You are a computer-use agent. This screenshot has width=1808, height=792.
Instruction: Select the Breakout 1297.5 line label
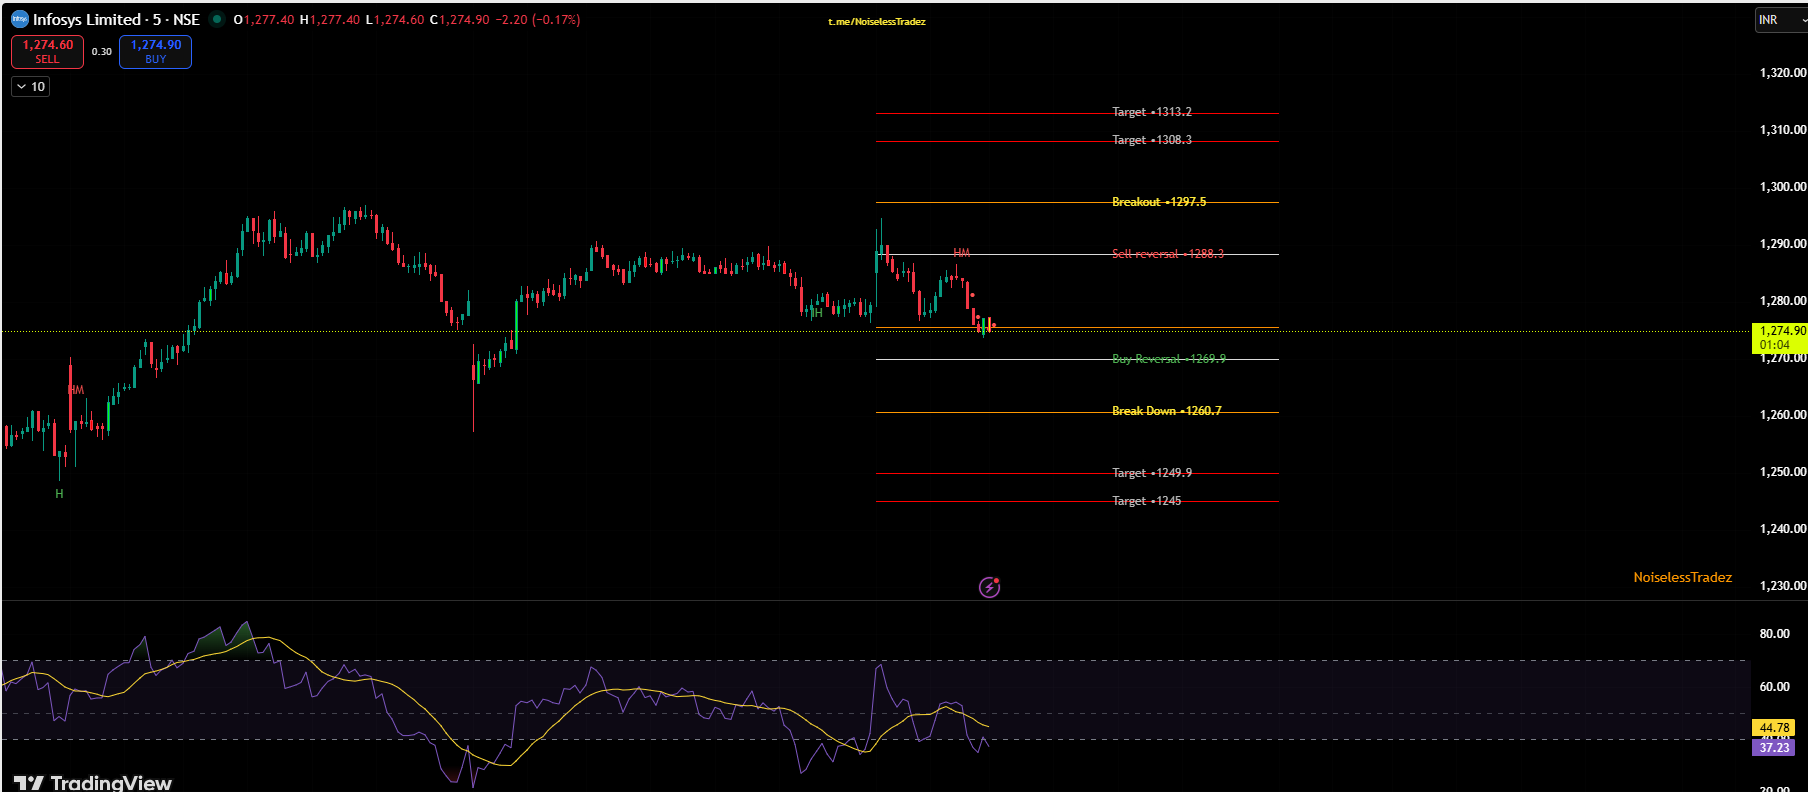pyautogui.click(x=1159, y=202)
